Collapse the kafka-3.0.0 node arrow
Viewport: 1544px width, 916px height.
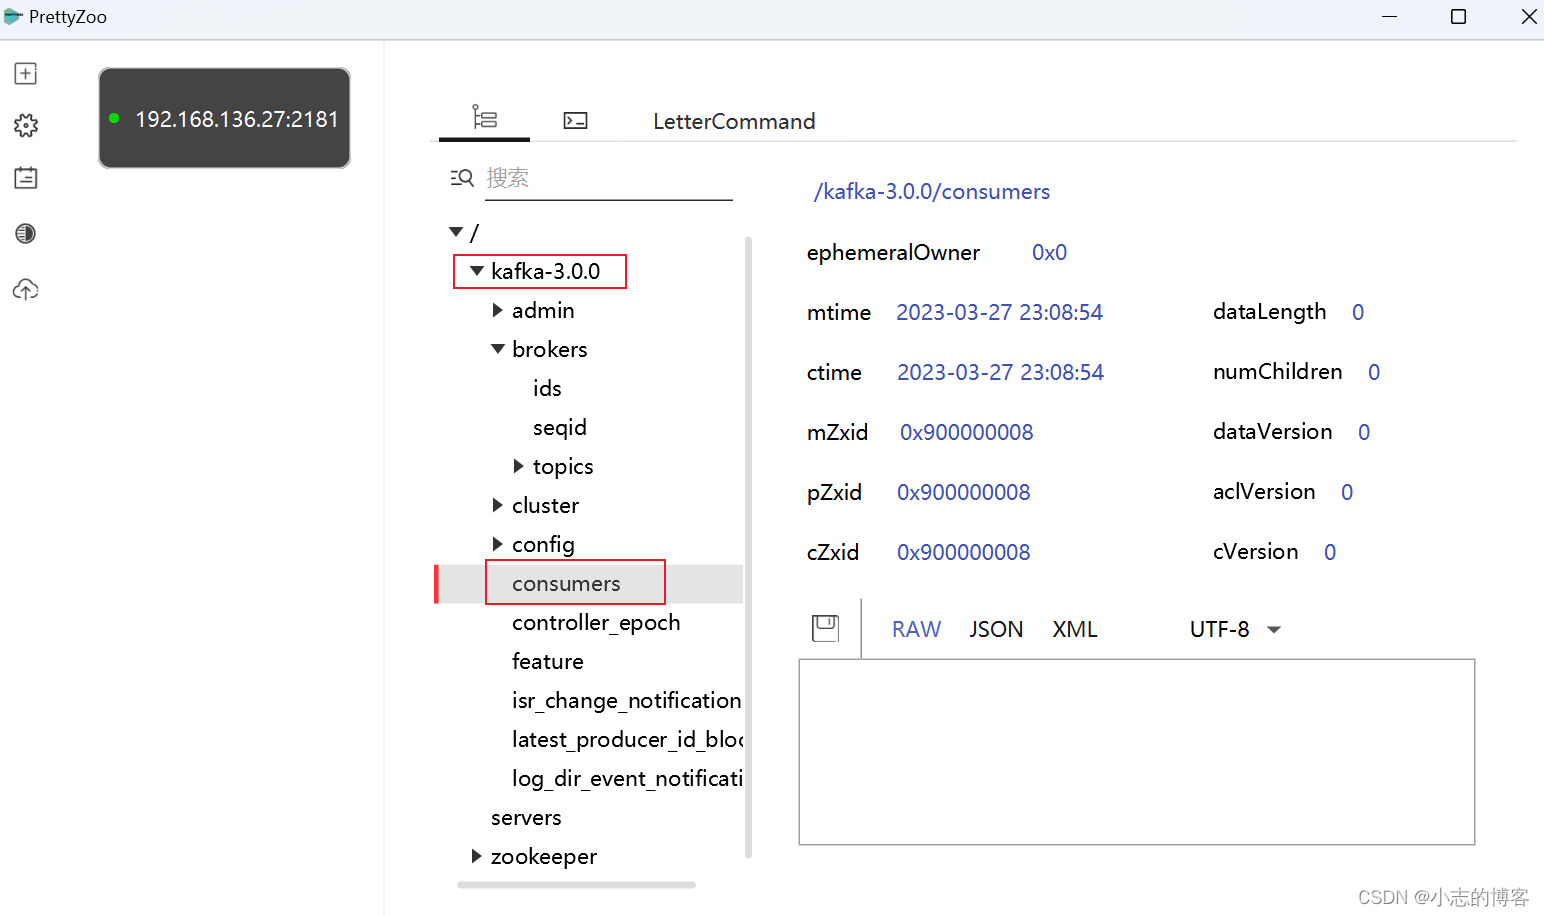(477, 271)
